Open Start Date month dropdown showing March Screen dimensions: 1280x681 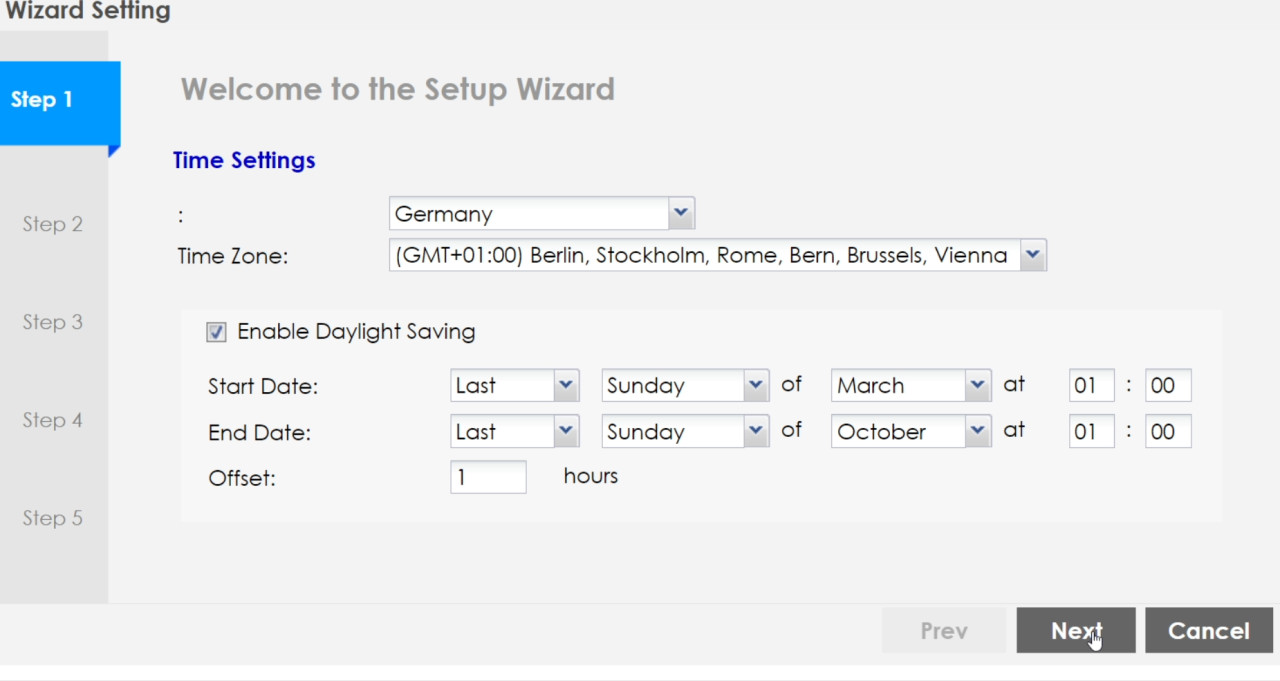tap(910, 386)
